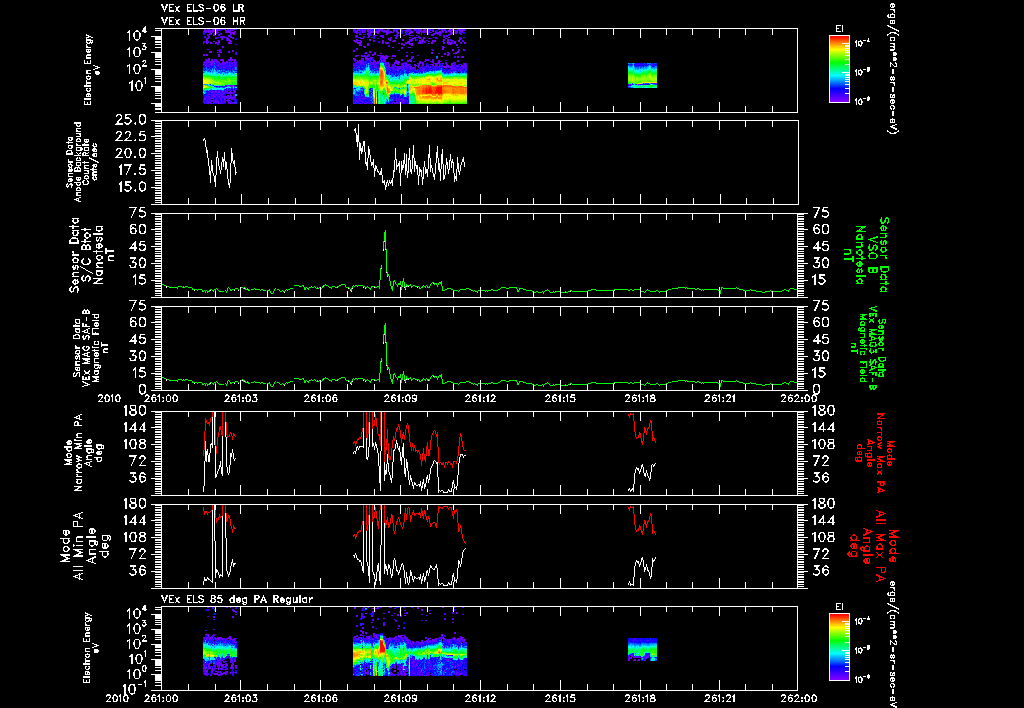Image resolution: width=1024 pixels, height=708 pixels.
Task: Click the central spectrogram block in the 85 deg PA panel
Action: tap(409, 643)
